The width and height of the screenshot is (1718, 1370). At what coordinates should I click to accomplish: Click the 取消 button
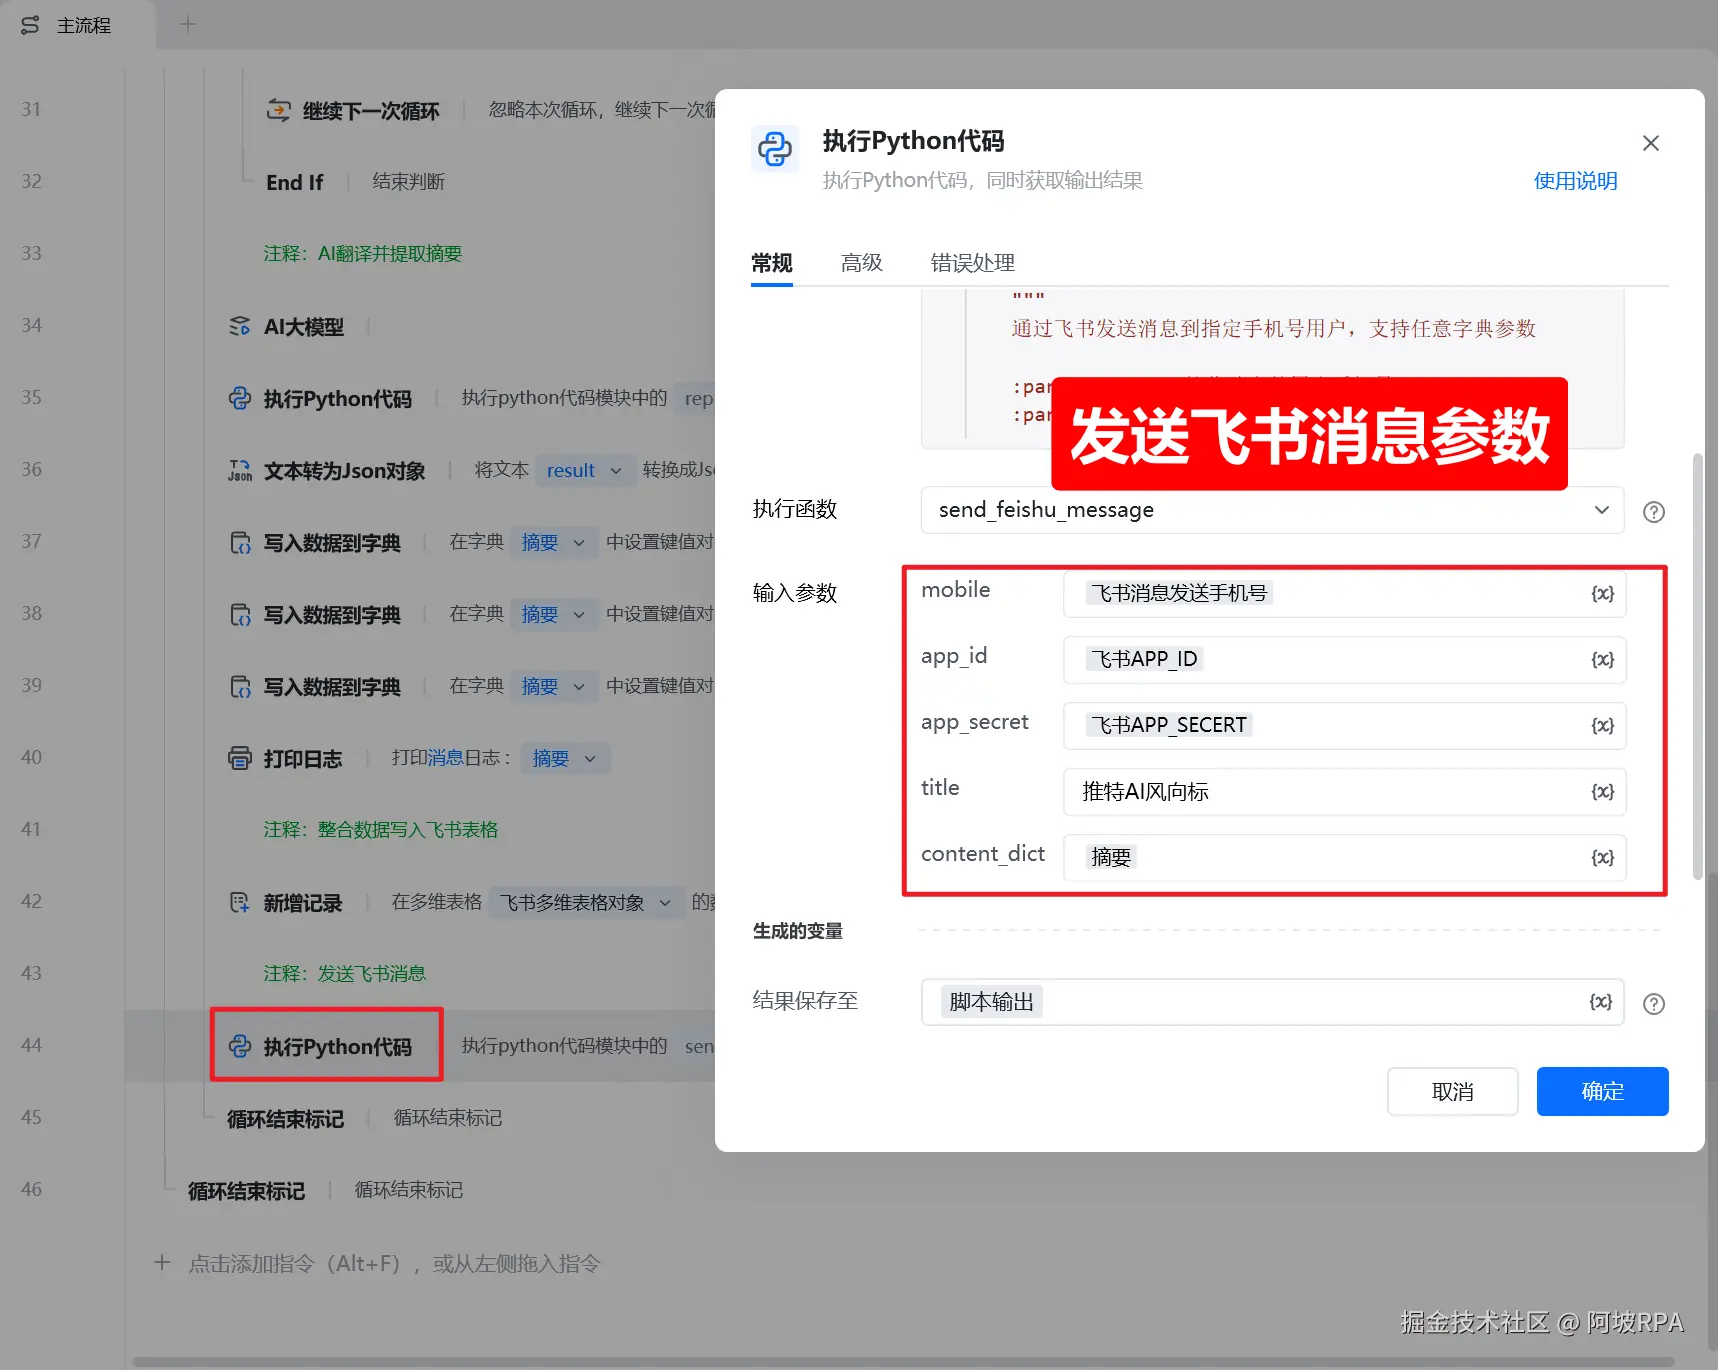pyautogui.click(x=1452, y=1091)
